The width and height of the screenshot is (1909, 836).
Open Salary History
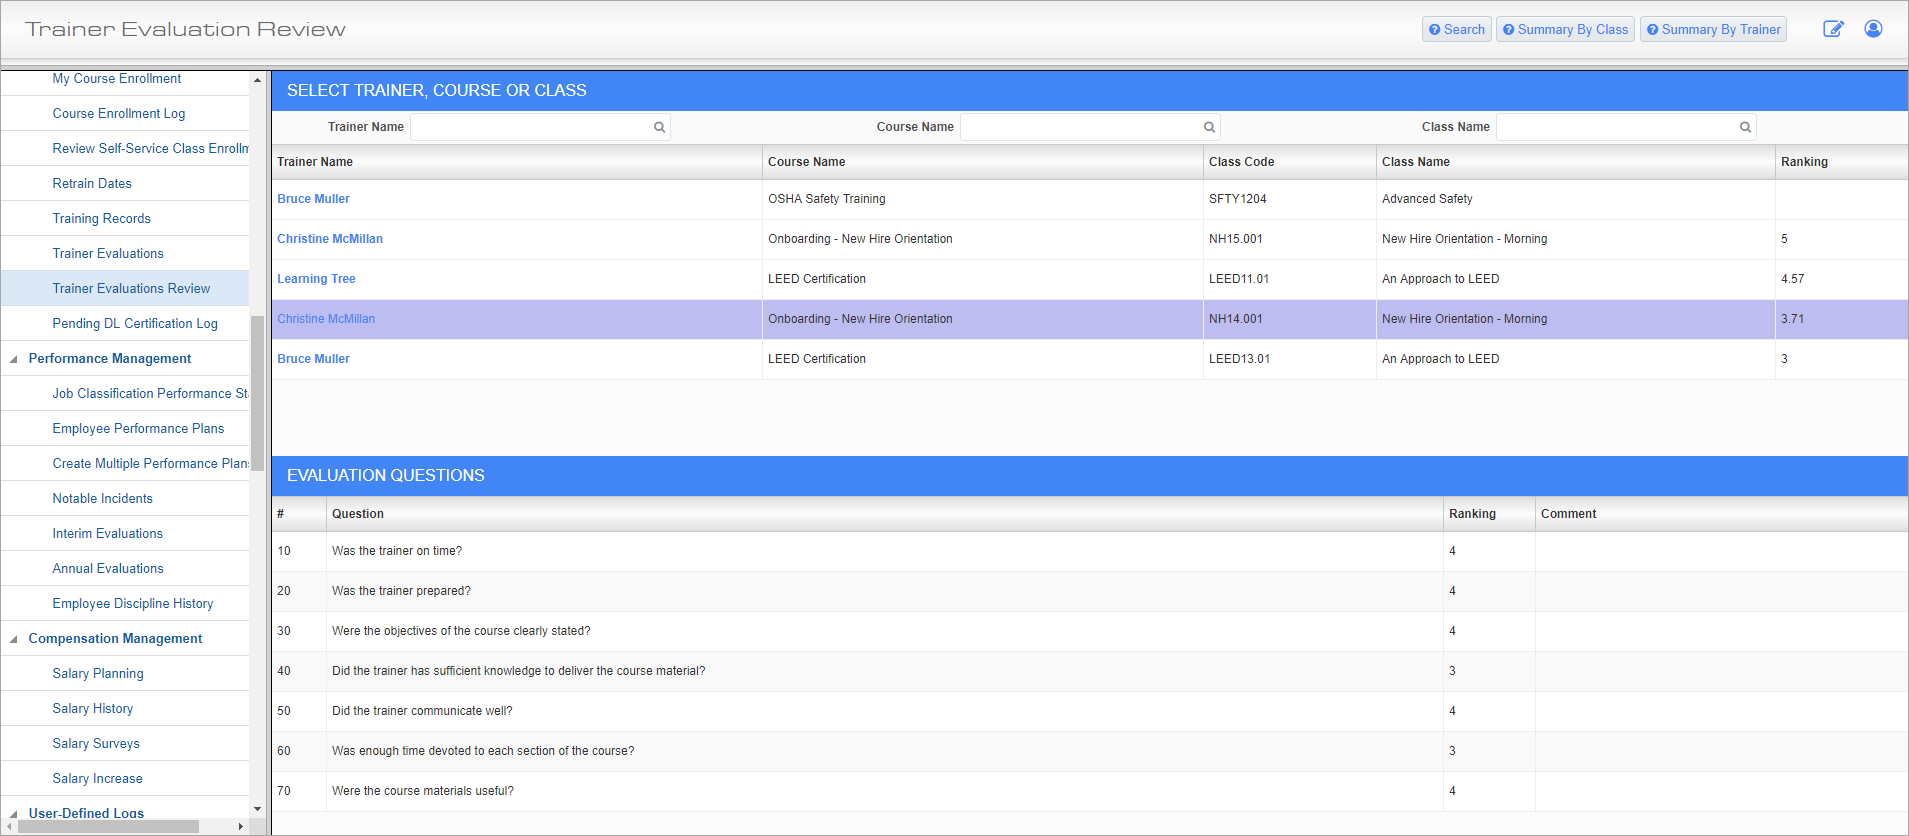click(92, 709)
